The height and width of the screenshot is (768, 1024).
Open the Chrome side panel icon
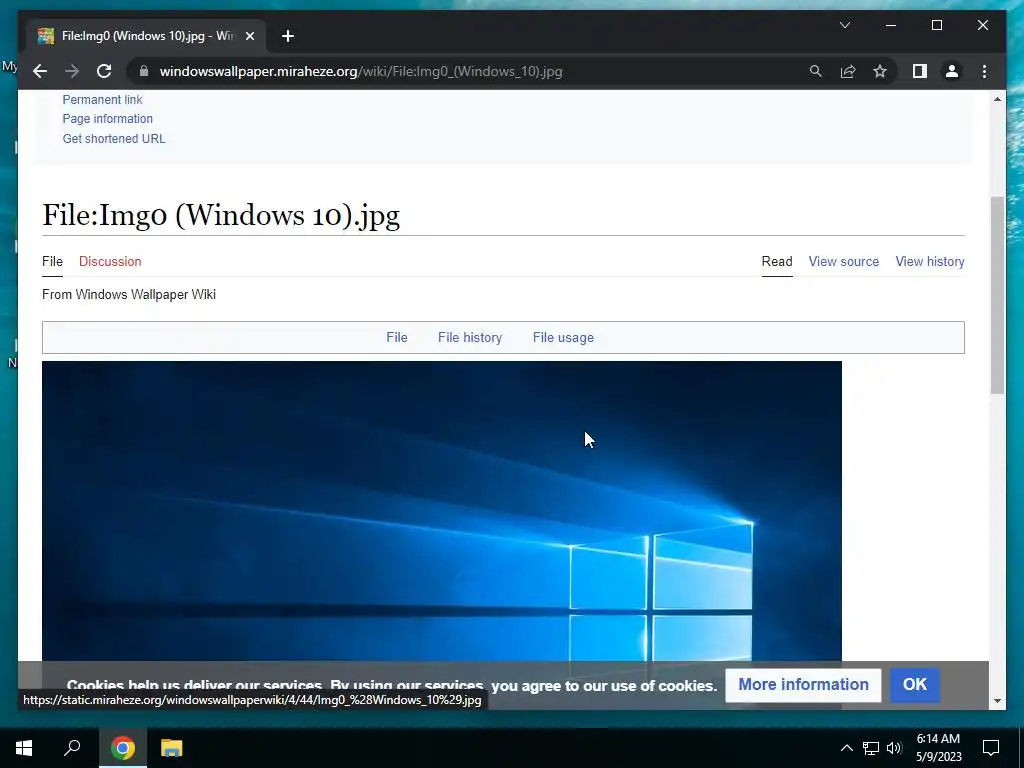(920, 71)
